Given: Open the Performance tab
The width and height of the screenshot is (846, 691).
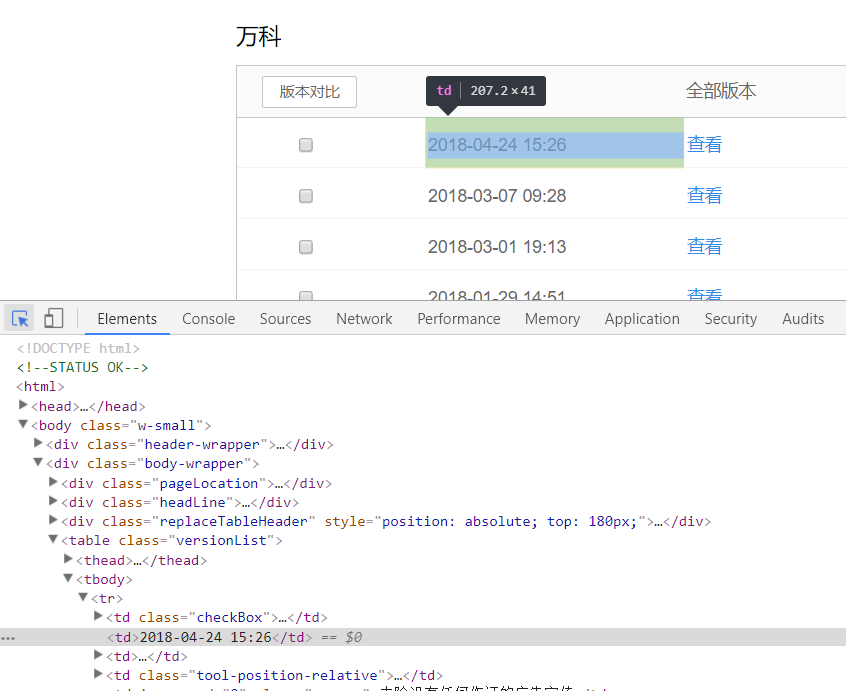Looking at the screenshot, I should (459, 319).
